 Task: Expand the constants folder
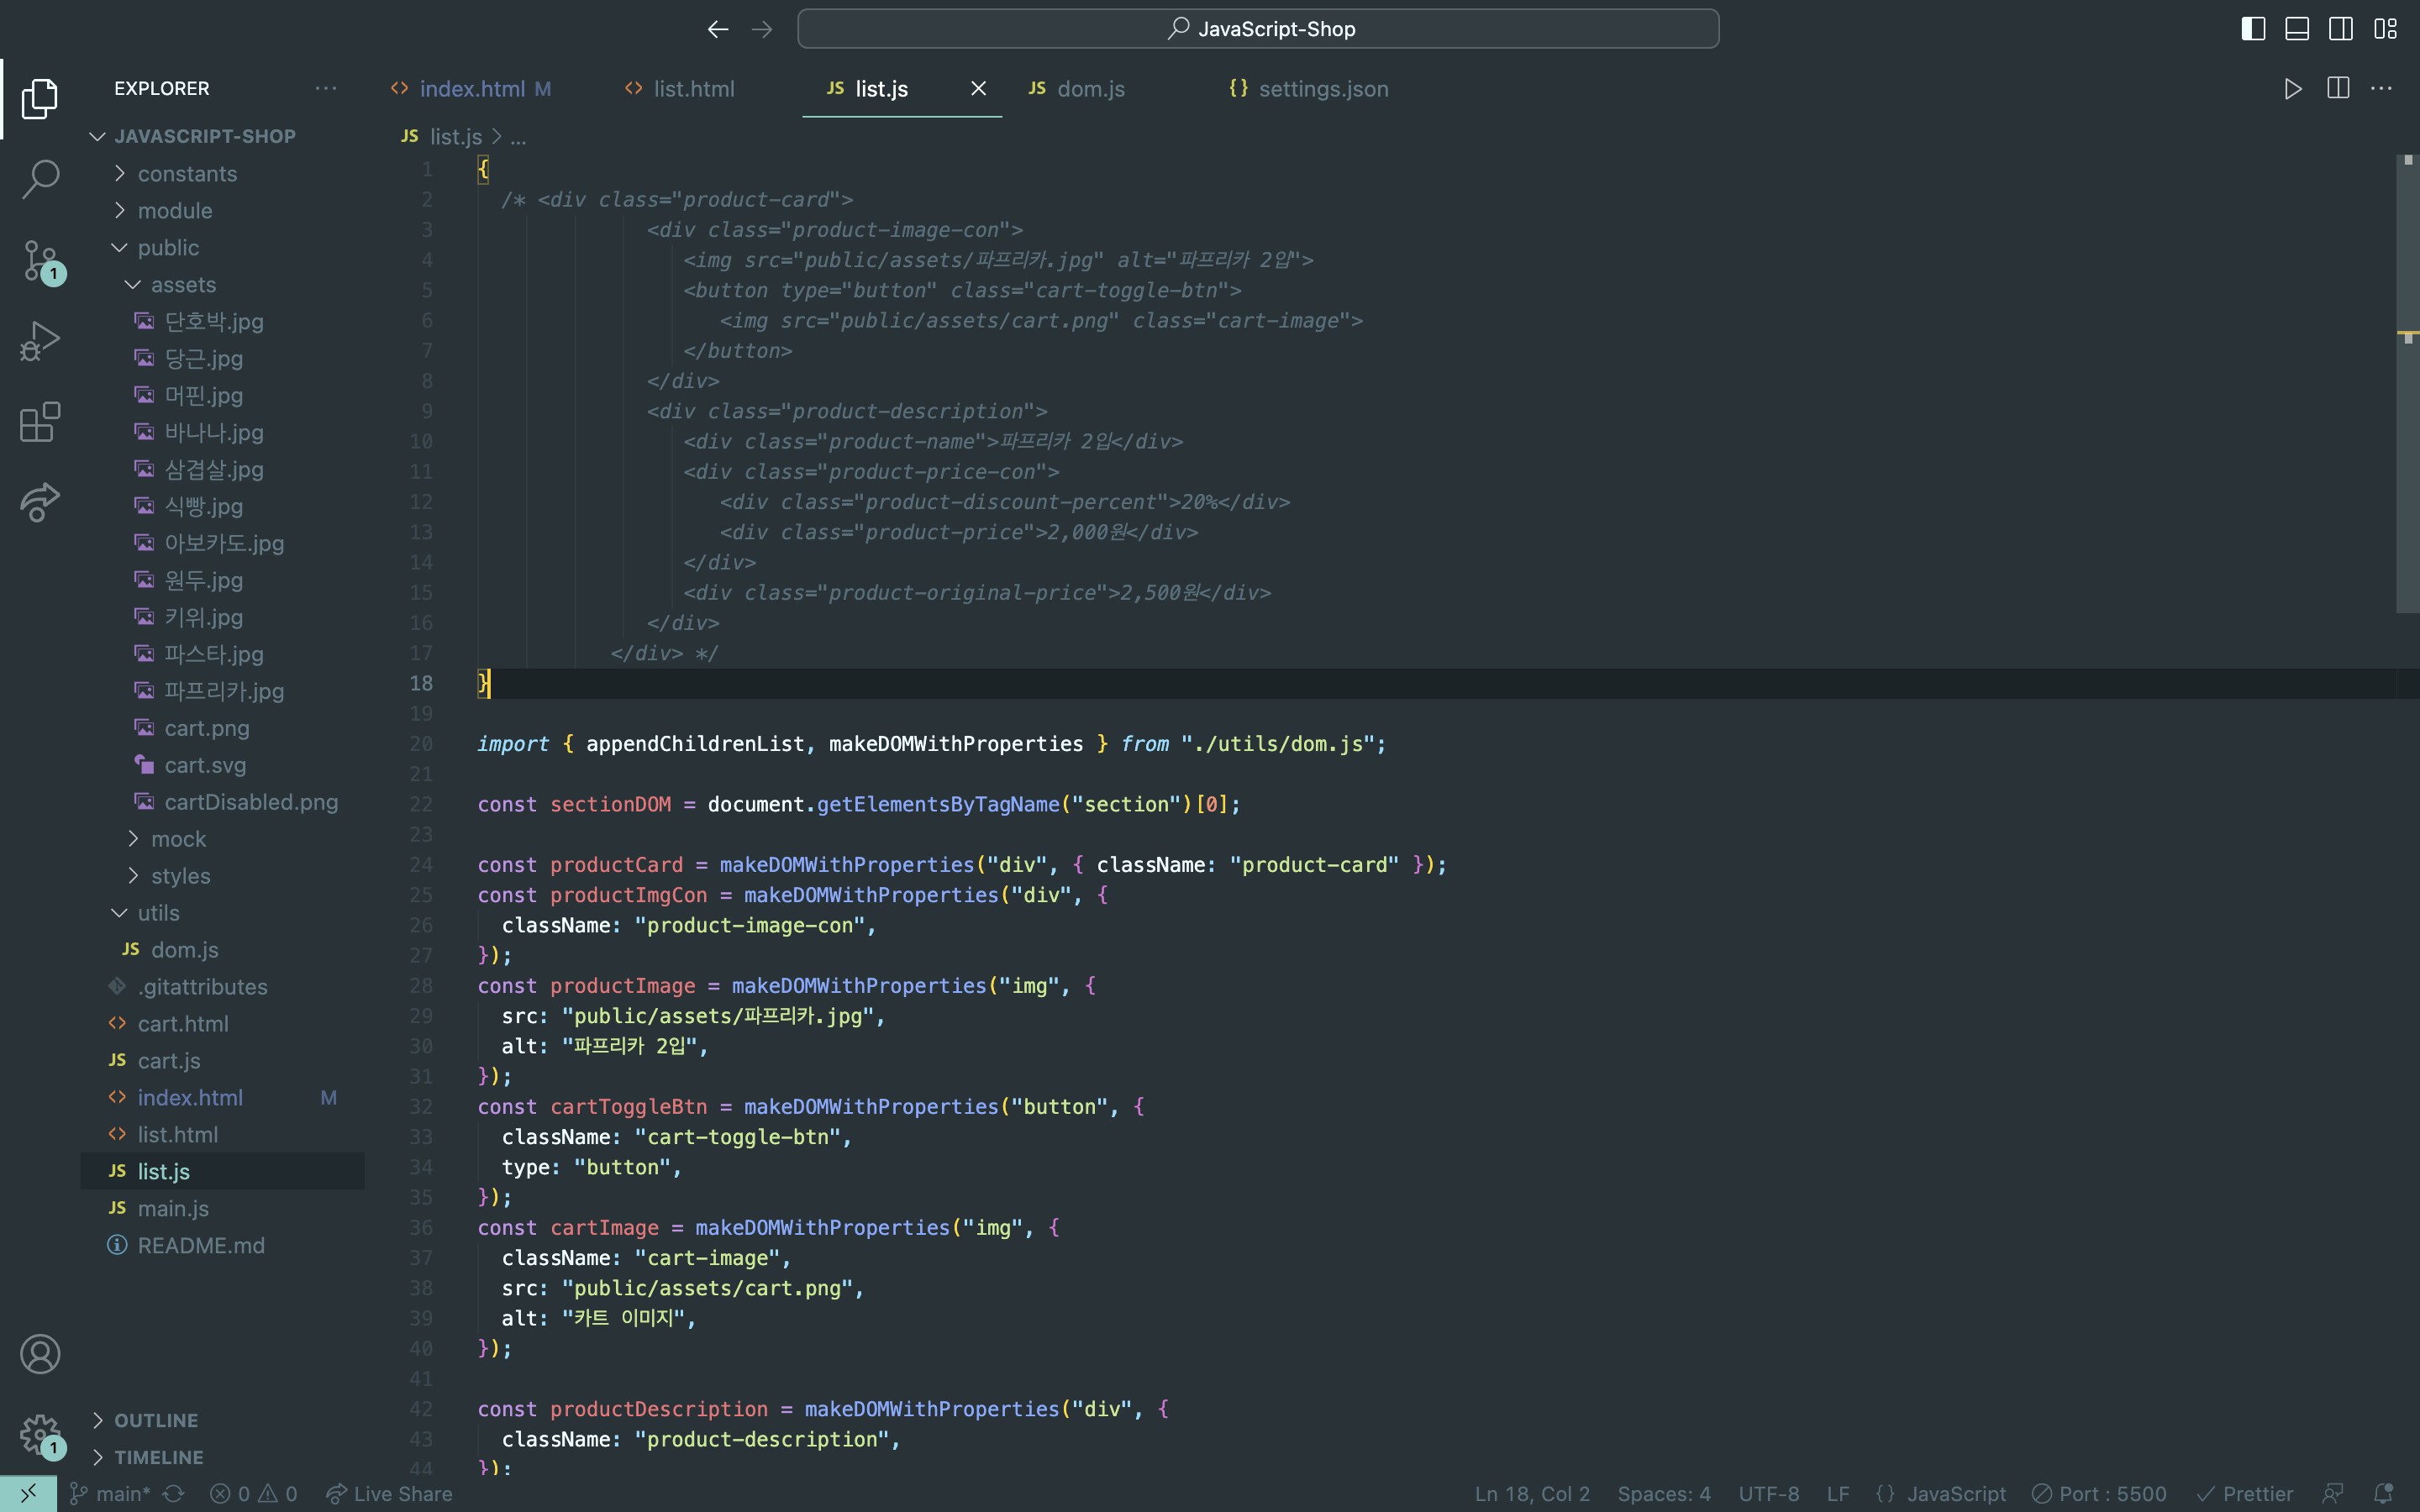pyautogui.click(x=187, y=174)
